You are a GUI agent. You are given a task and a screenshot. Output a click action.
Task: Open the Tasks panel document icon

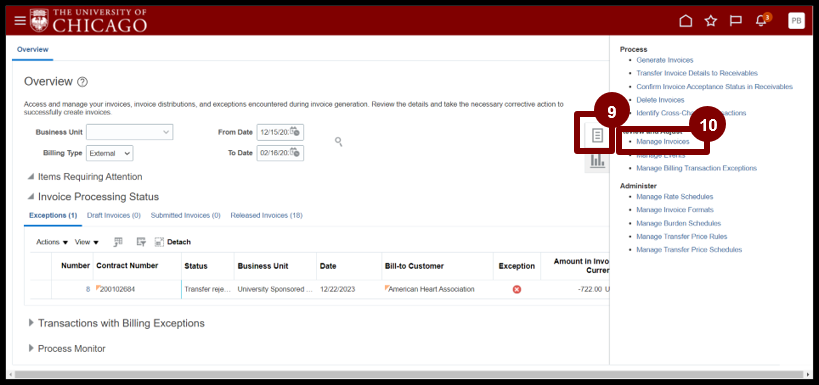pyautogui.click(x=597, y=136)
